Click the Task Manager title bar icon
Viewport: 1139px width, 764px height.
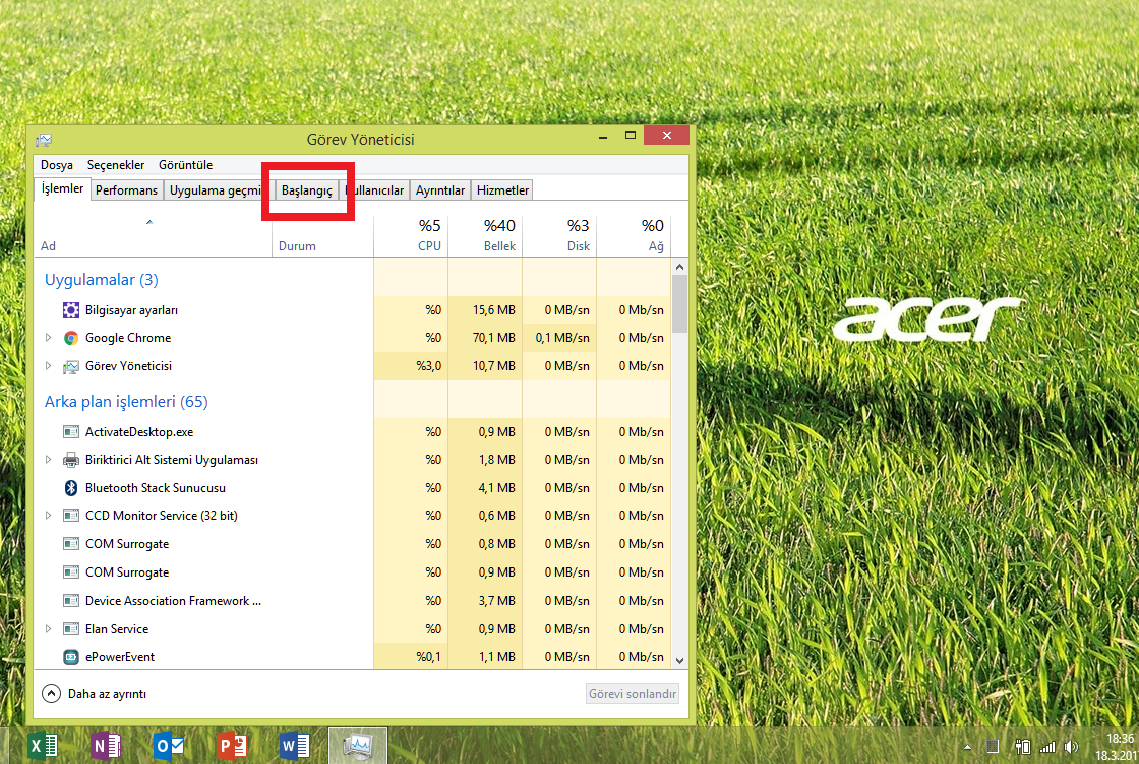point(44,139)
